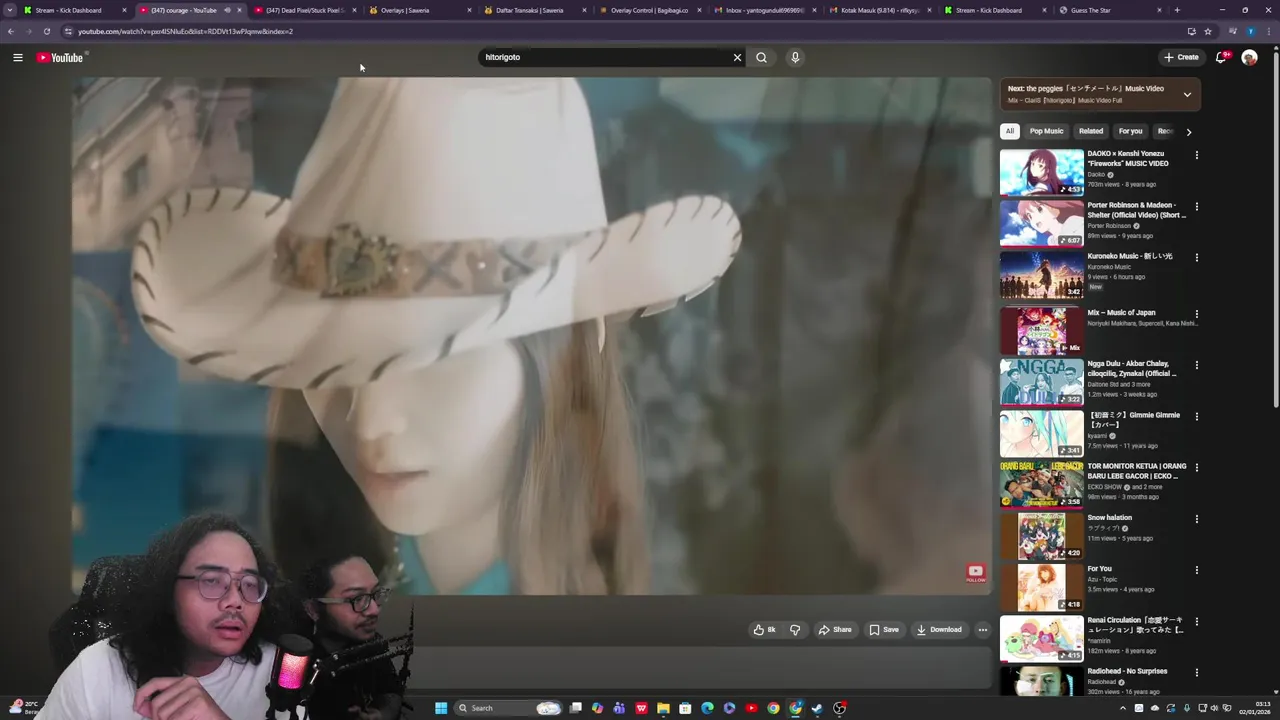The width and height of the screenshot is (1280, 720).
Task: Run search with the magnifier button
Action: (761, 57)
